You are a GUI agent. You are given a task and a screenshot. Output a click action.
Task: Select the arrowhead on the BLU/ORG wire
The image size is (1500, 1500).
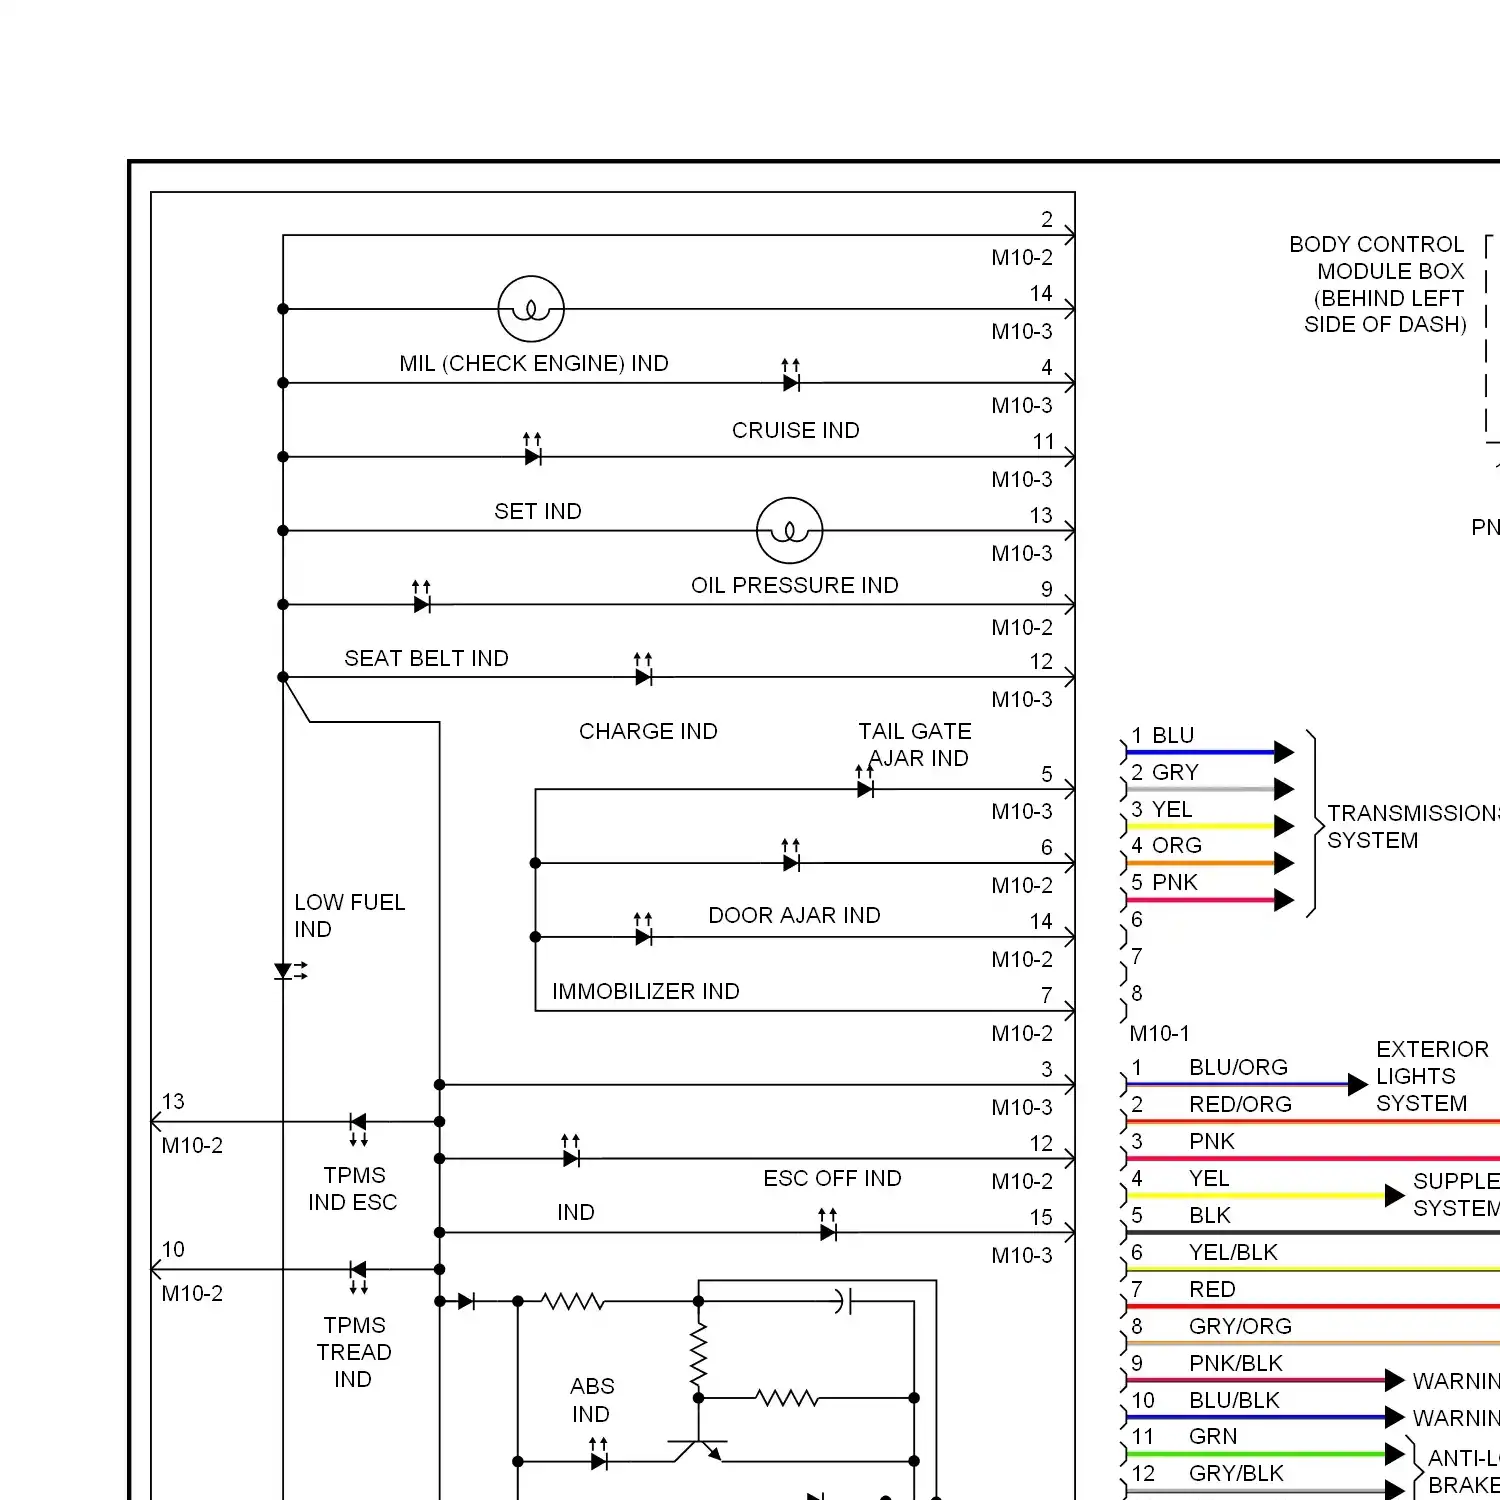1358,1084
